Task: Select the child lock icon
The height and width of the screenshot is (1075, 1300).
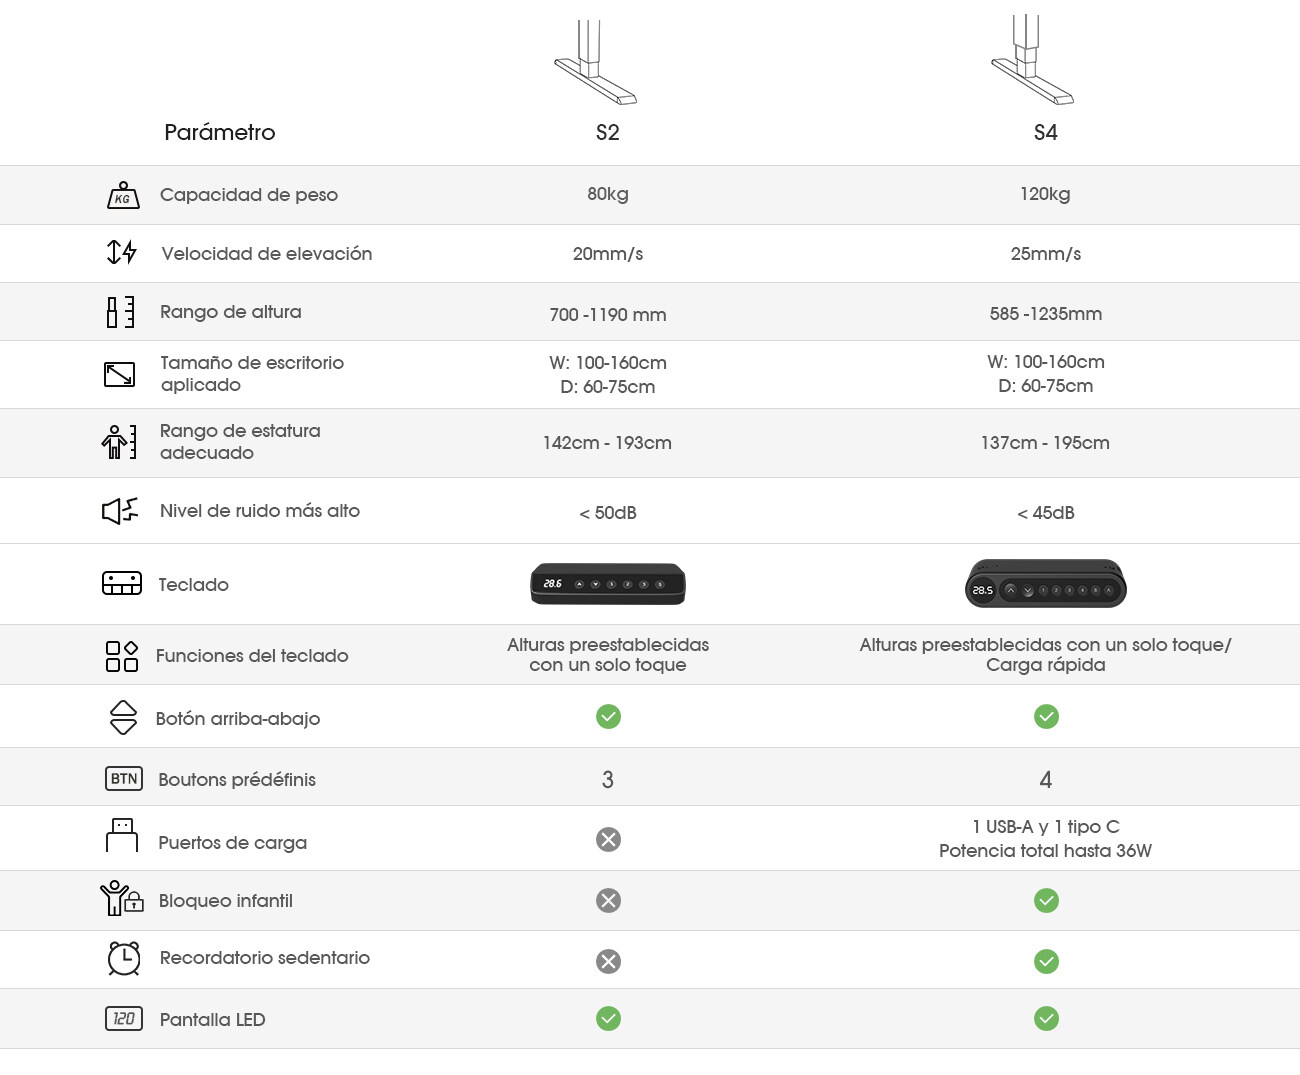Action: point(121,898)
